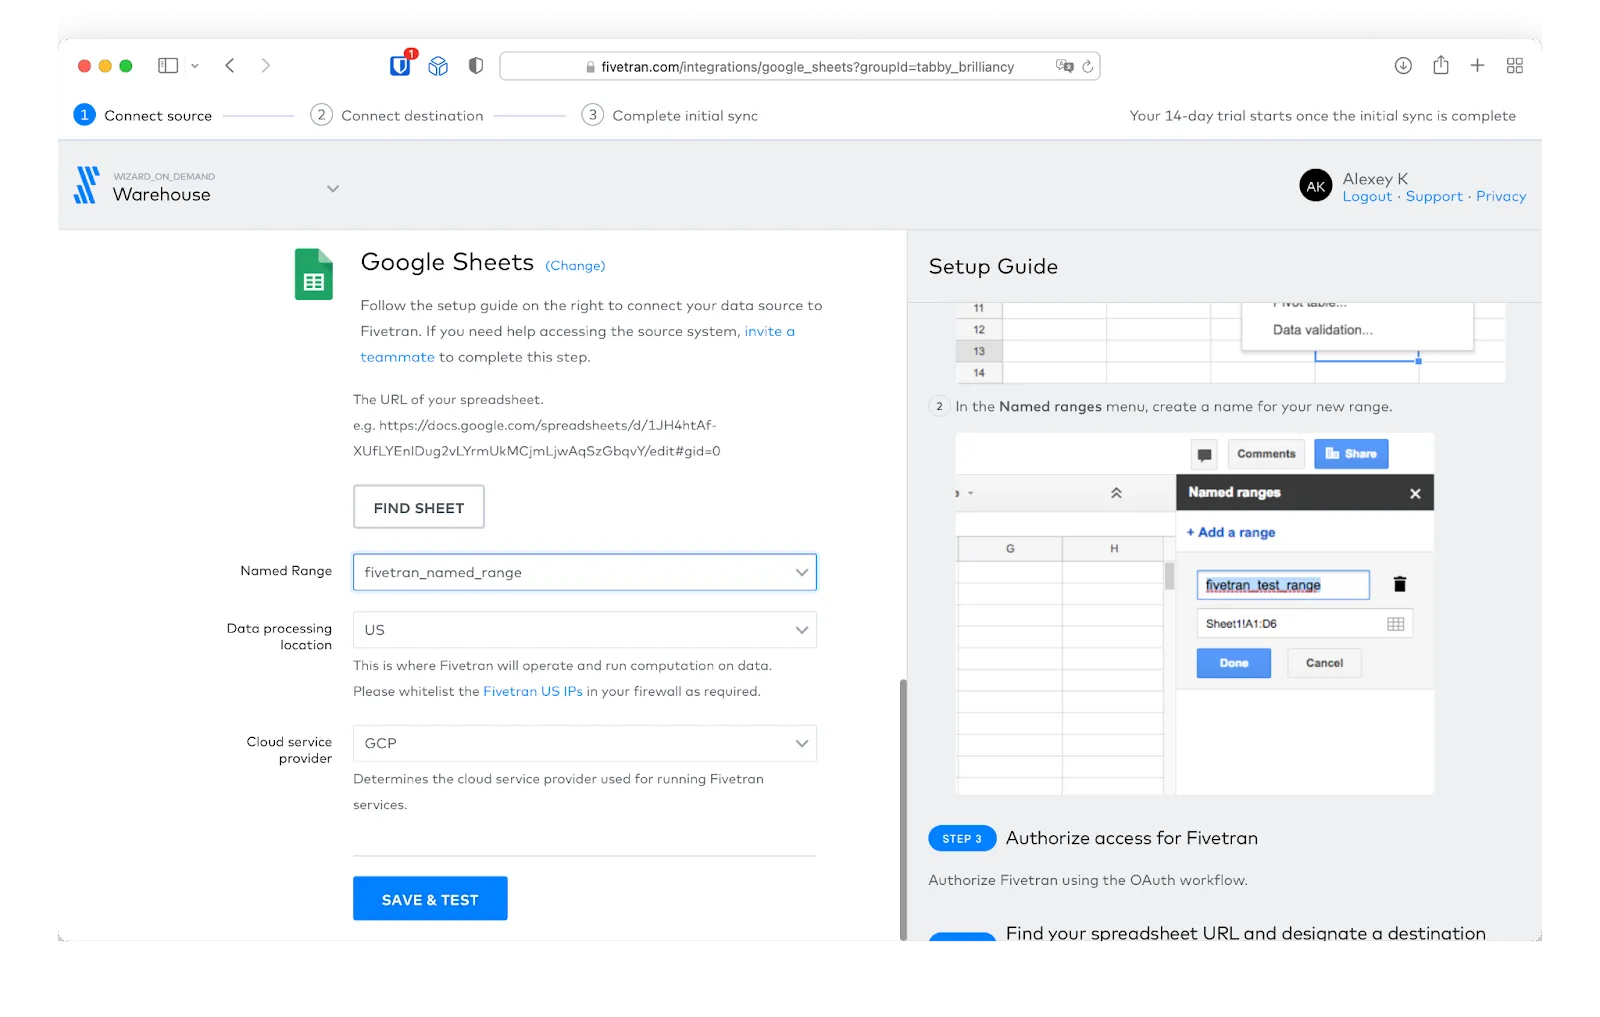The height and width of the screenshot is (1017, 1600).
Task: Click the form panel scrollbar
Action: (903, 810)
